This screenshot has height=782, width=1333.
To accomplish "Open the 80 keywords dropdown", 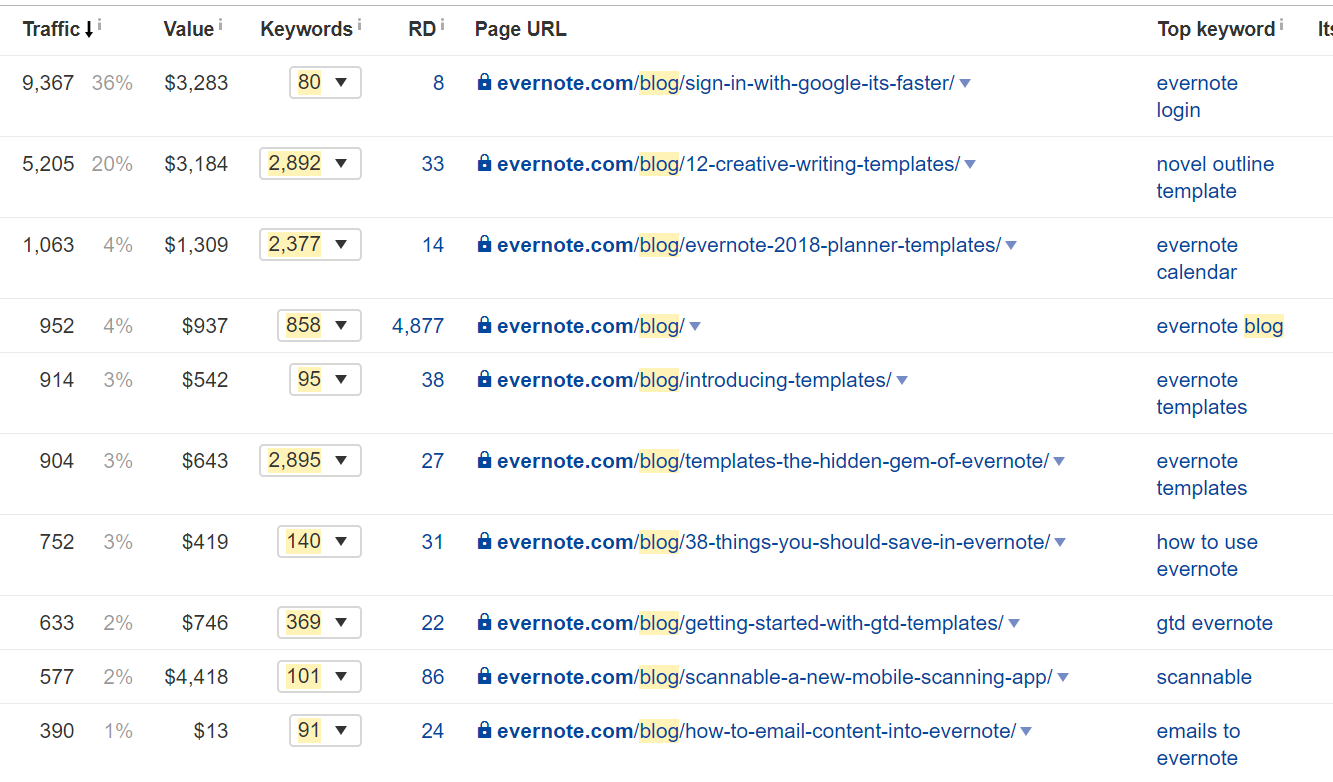I will (325, 83).
